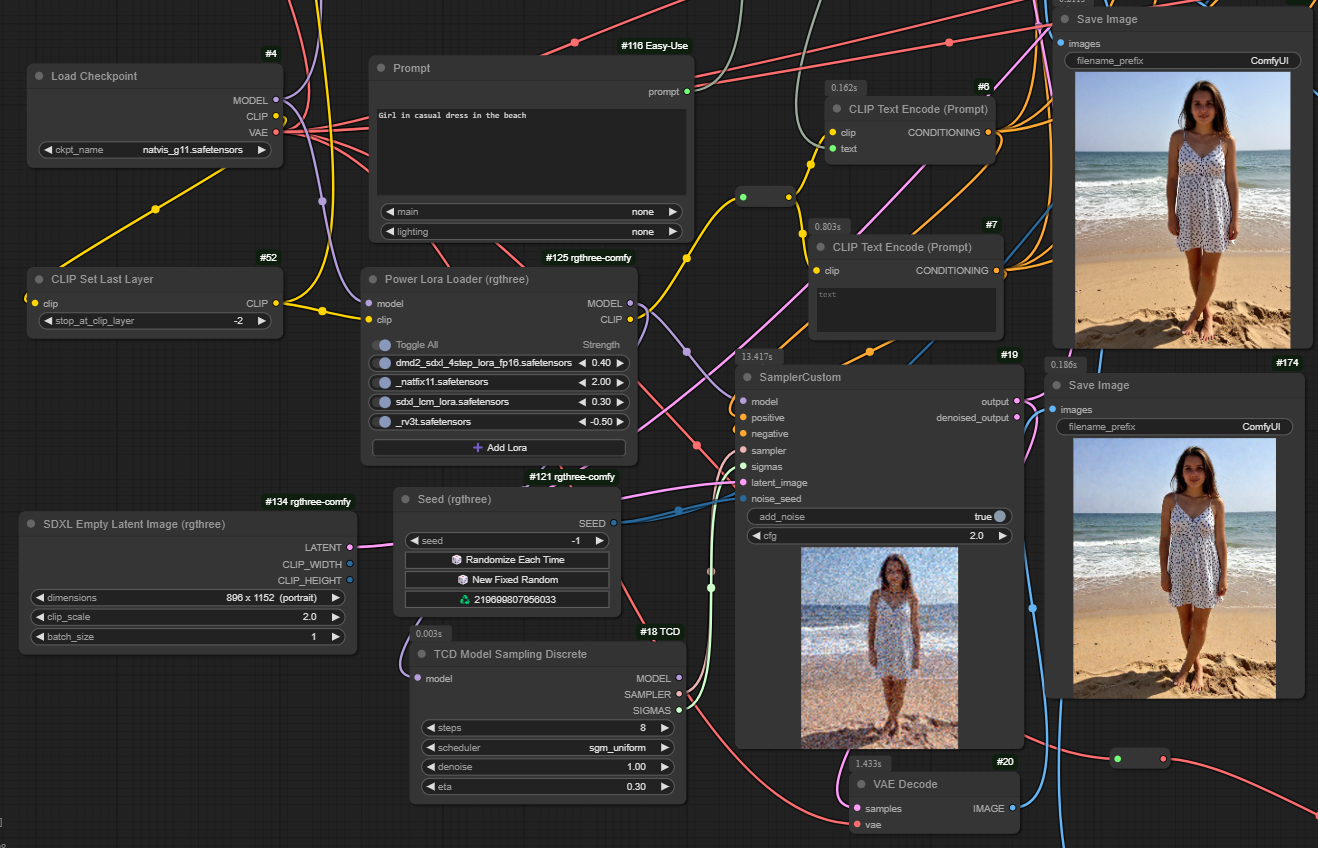The height and width of the screenshot is (848, 1318).
Task: Click the CONDITIONING output port of node #6
Action: [x=988, y=132]
